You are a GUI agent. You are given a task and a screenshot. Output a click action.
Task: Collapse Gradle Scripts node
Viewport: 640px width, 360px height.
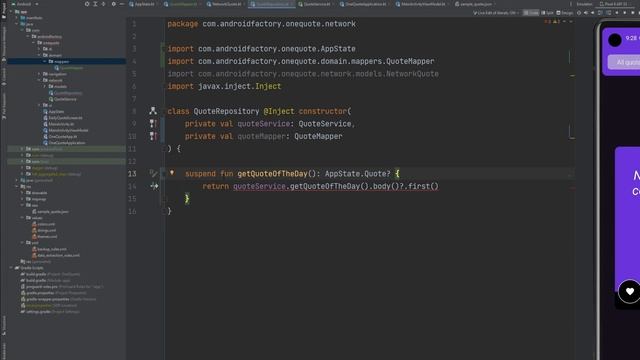[x=11, y=268]
